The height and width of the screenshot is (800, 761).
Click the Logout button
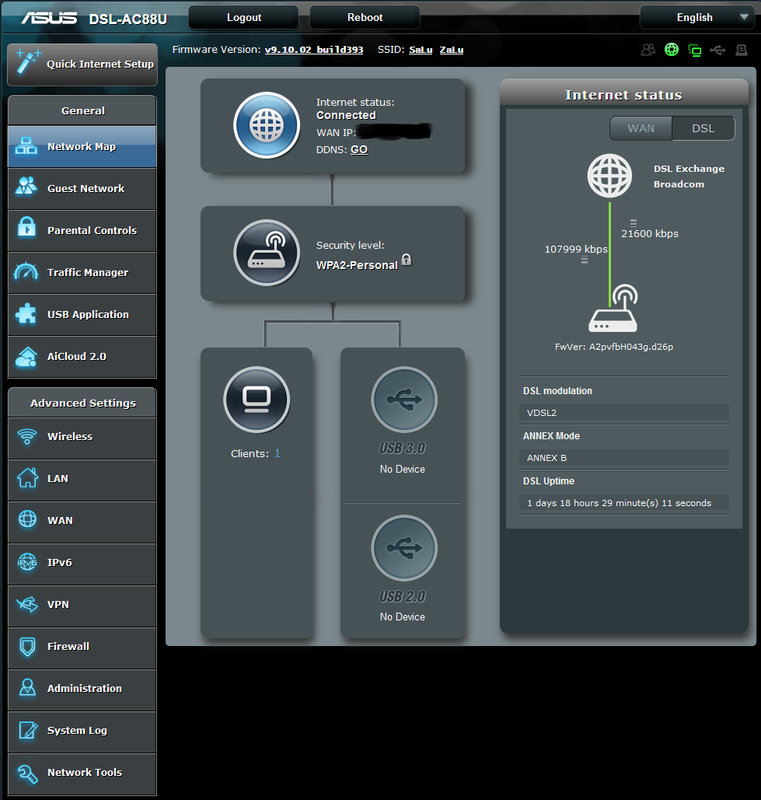pyautogui.click(x=244, y=17)
